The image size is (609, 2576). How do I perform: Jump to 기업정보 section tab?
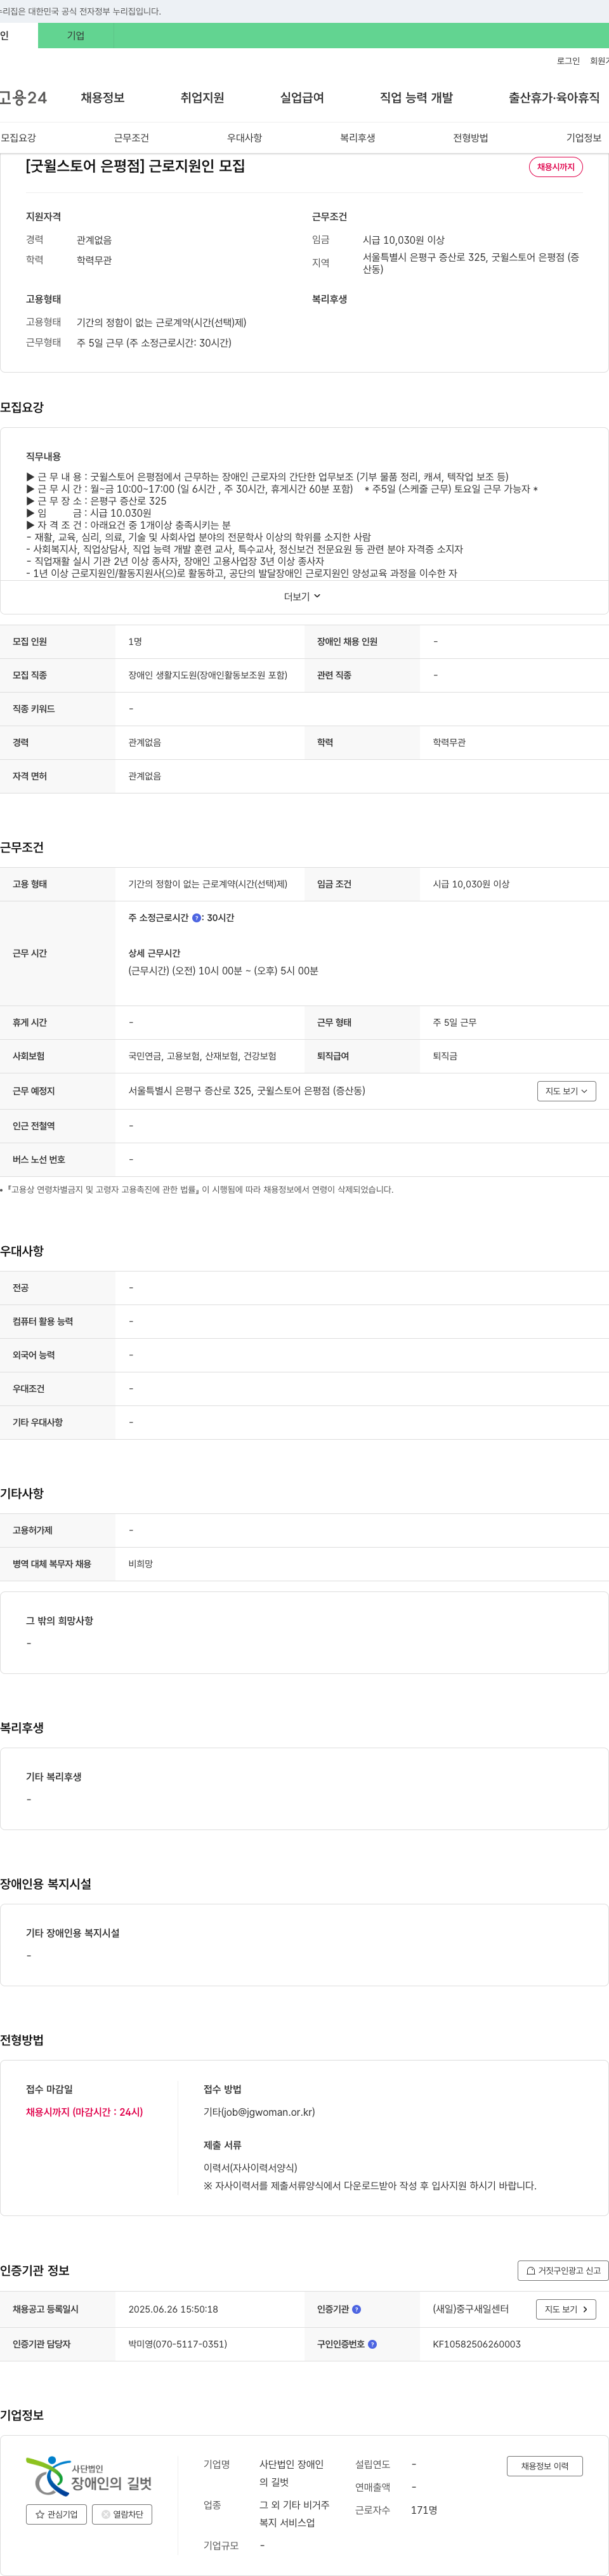coord(584,138)
